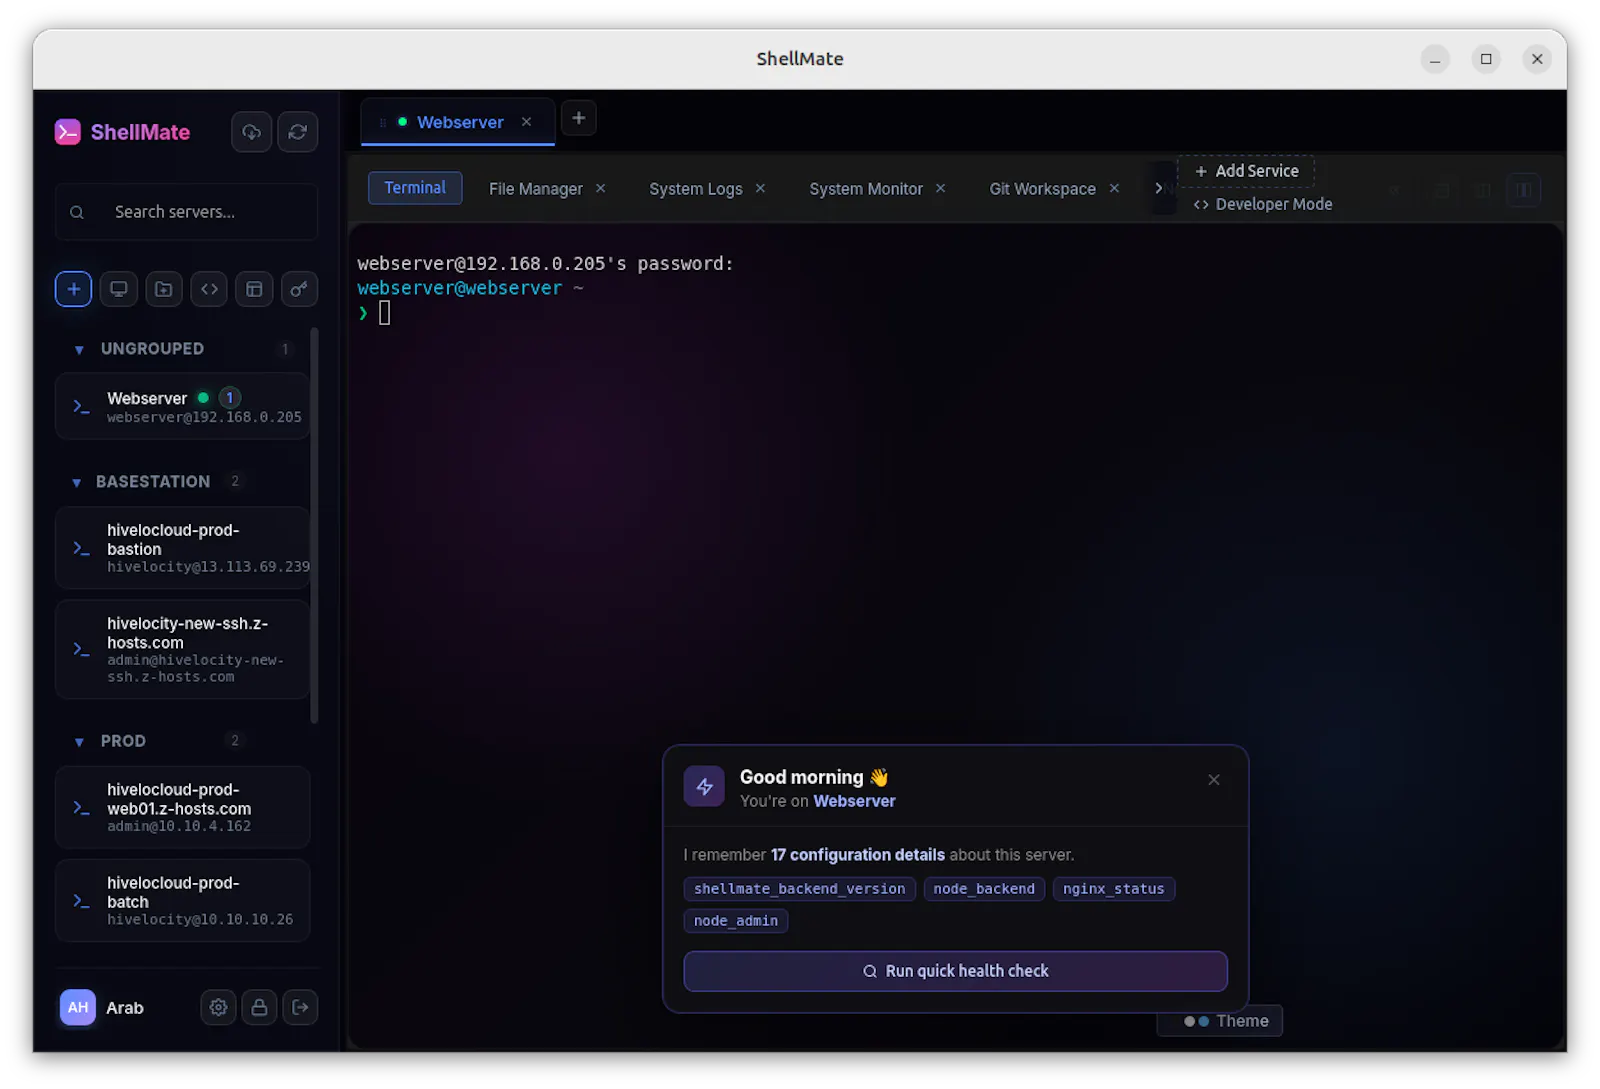The width and height of the screenshot is (1600, 1089).
Task: Select the Webserver session tab
Action: tap(458, 122)
